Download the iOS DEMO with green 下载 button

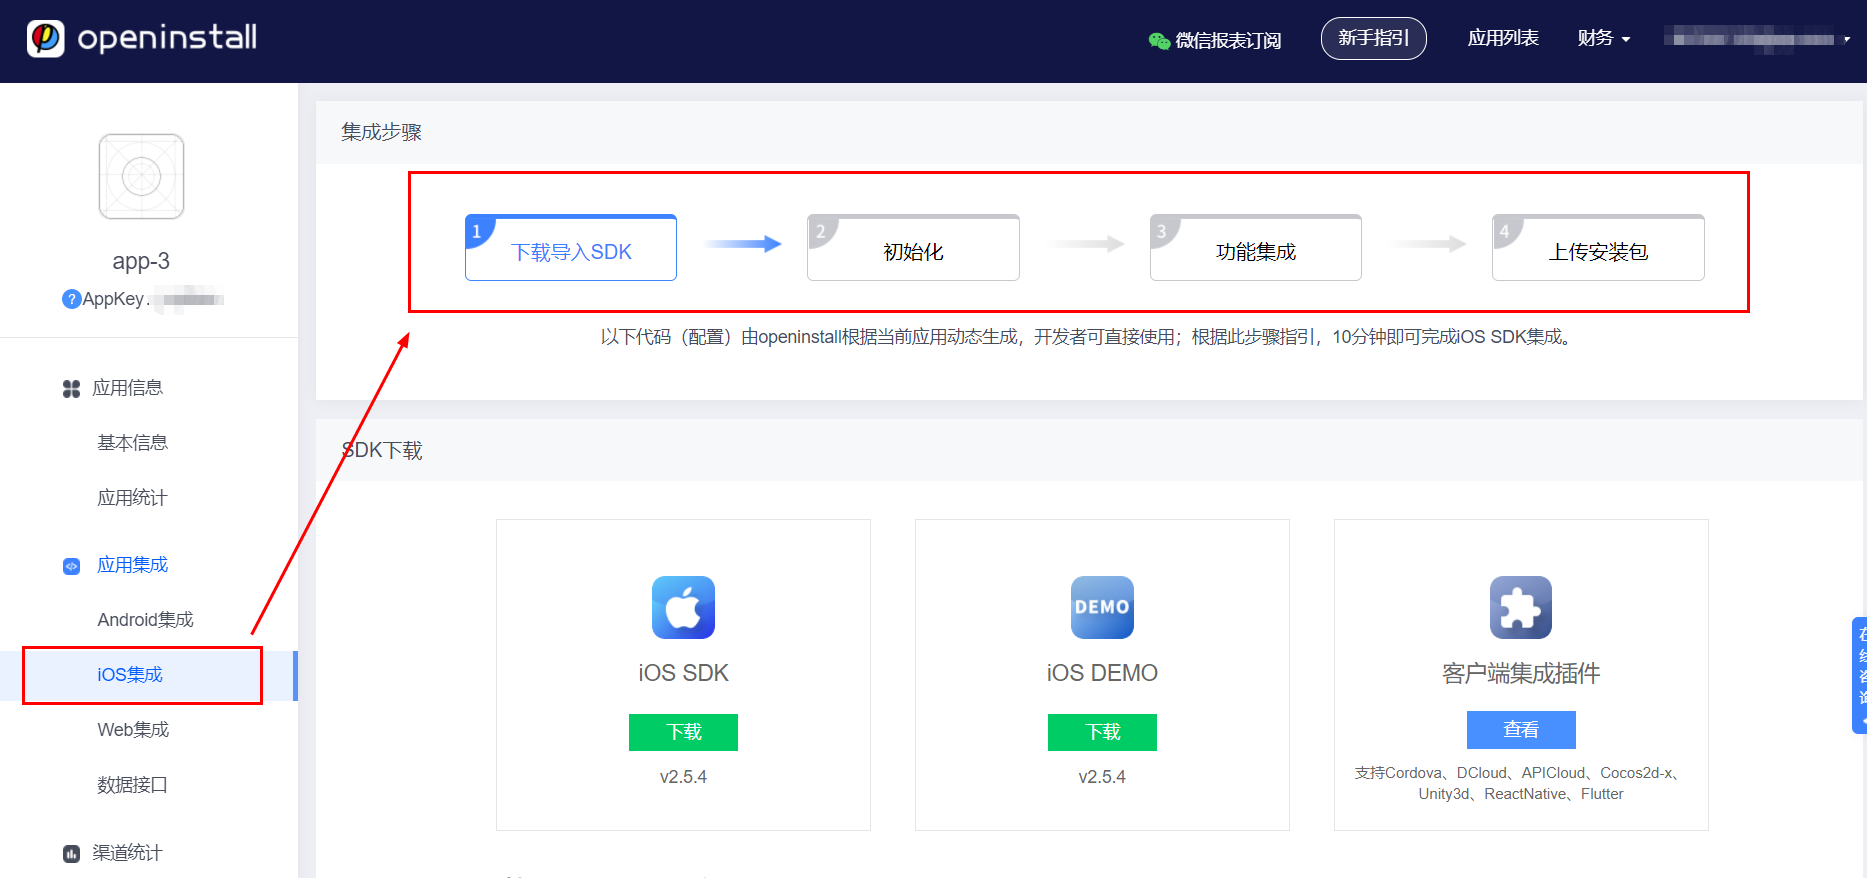coord(1102,732)
